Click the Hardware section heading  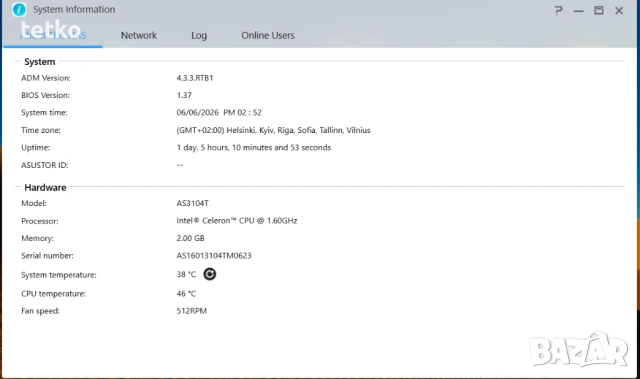coord(45,188)
